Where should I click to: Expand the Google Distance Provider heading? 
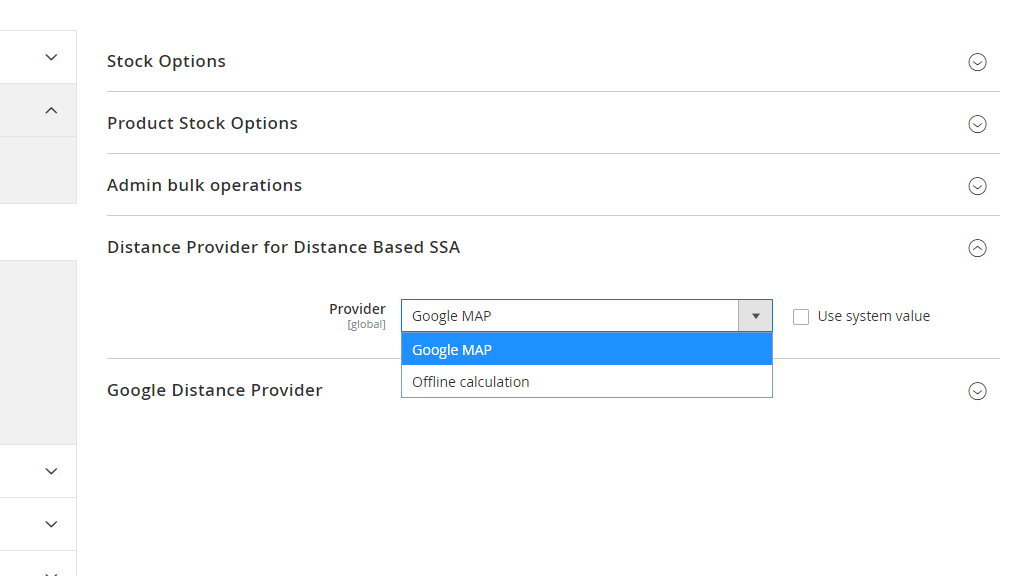tap(215, 391)
